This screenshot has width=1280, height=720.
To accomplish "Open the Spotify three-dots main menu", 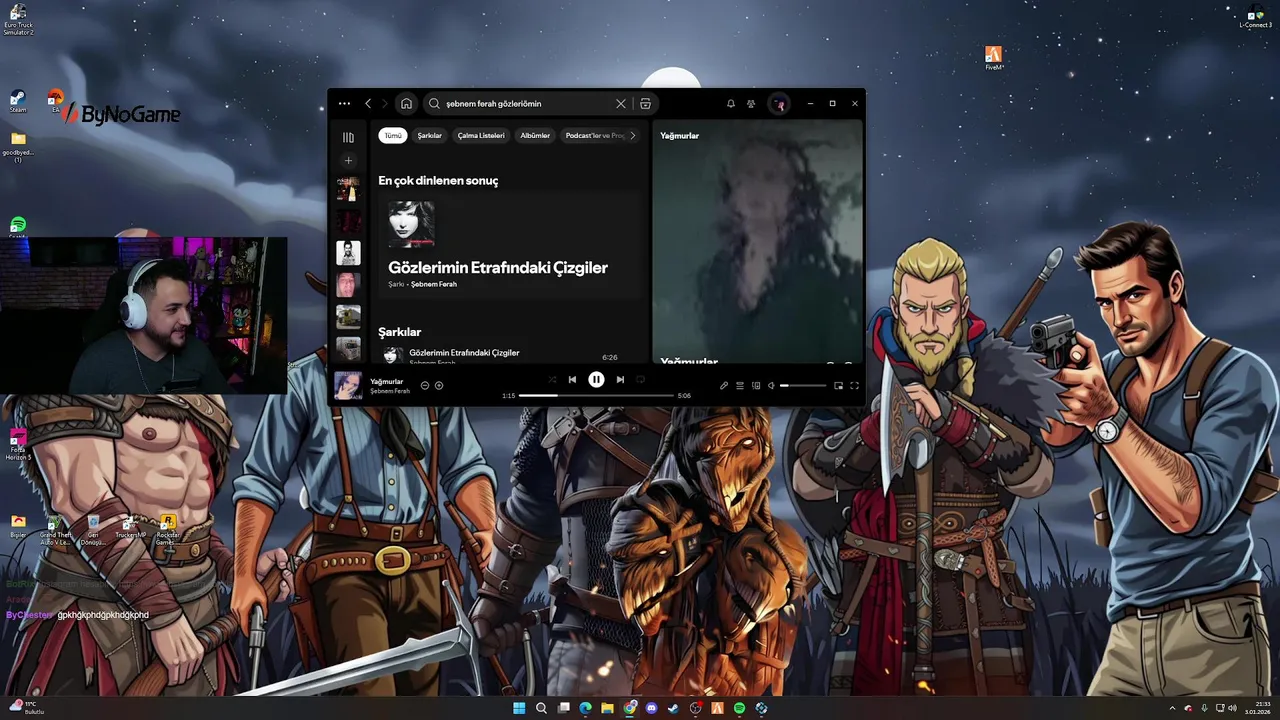I will point(344,103).
